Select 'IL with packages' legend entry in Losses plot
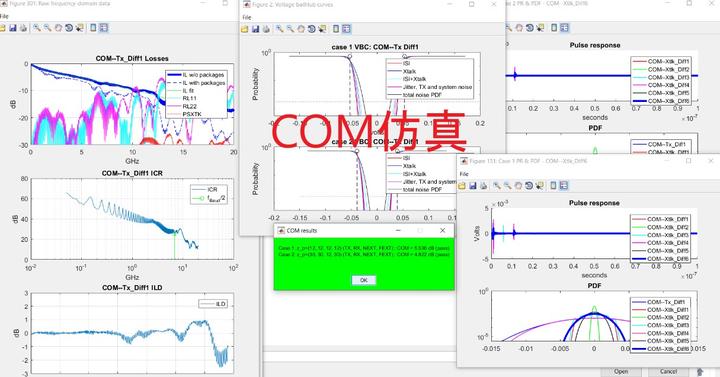 [x=197, y=83]
